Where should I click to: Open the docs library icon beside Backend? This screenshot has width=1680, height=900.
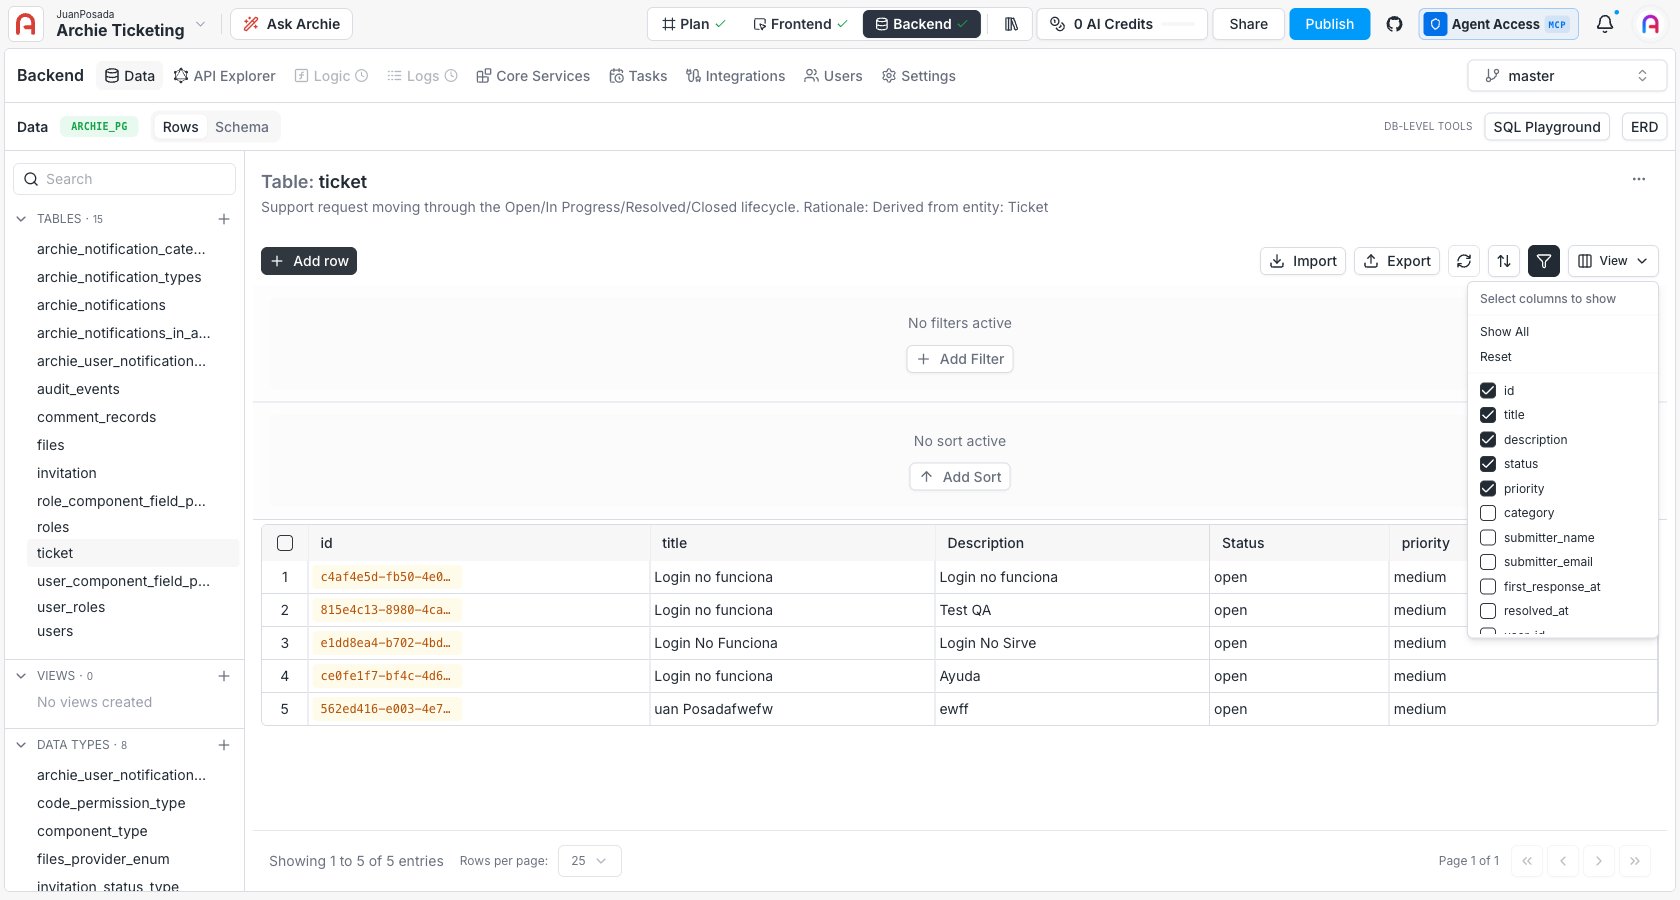1011,24
